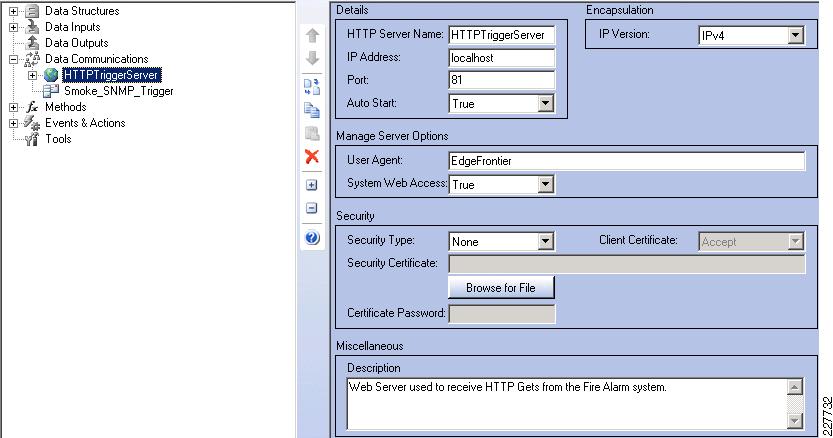The width and height of the screenshot is (833, 438).
Task: Click the copy item icon
Action: click(312, 110)
